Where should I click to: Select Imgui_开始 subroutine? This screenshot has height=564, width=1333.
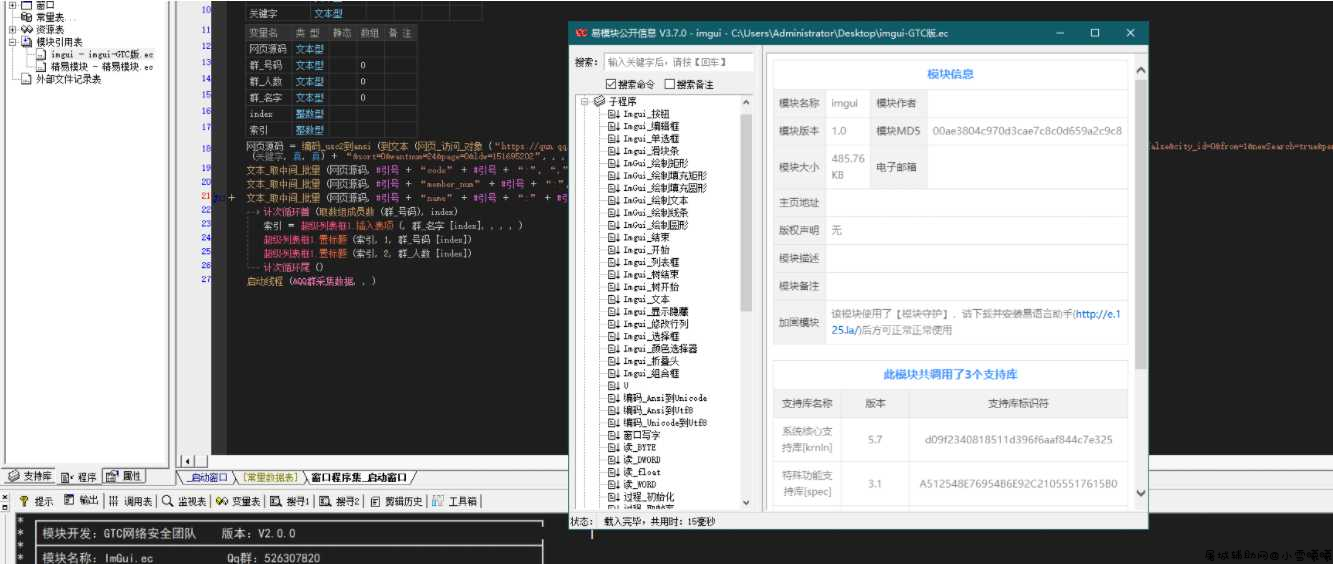646,250
